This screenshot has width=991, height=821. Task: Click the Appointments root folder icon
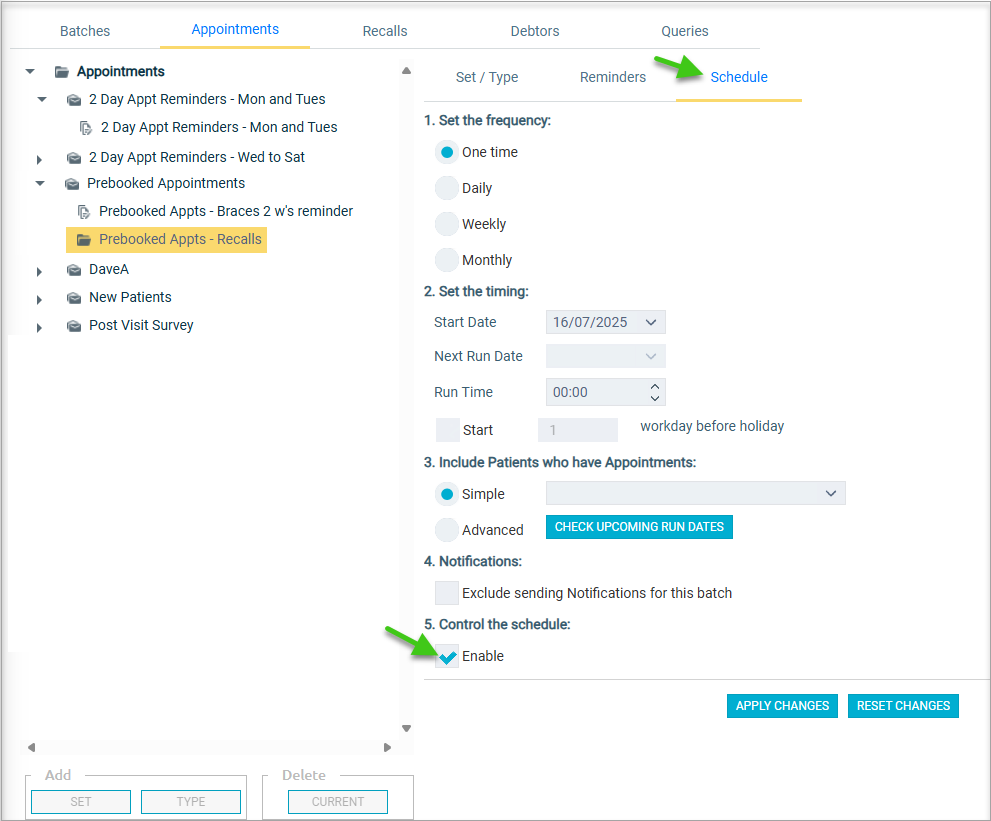tap(61, 72)
